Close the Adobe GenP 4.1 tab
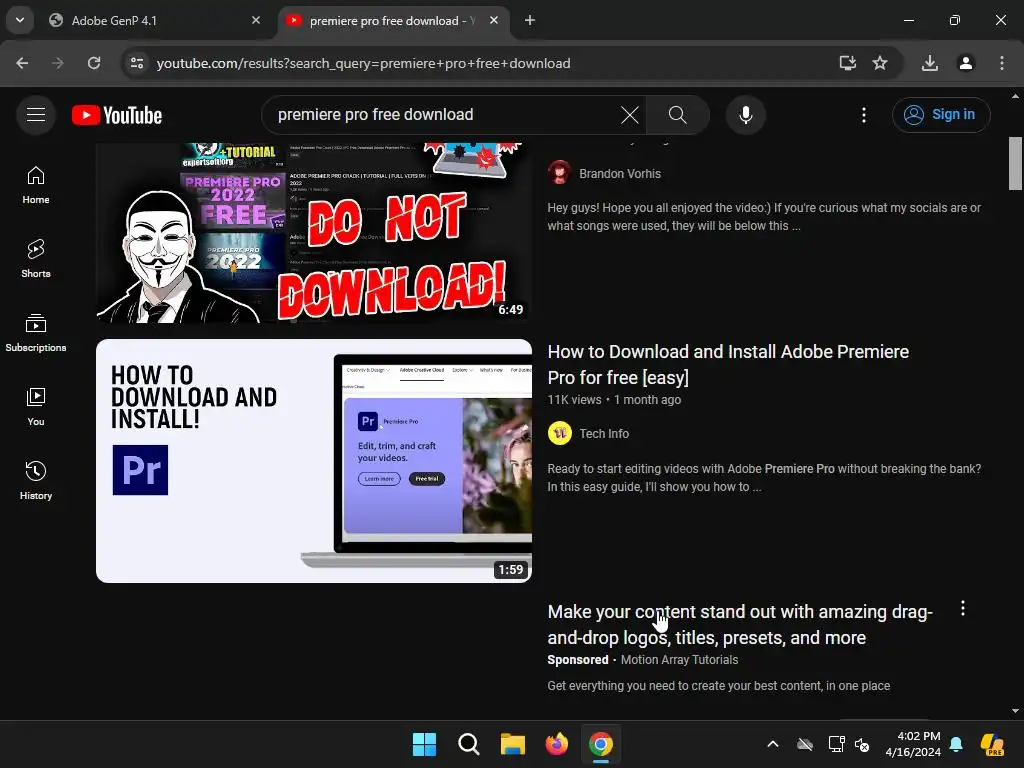Viewport: 1024px width, 768px height. (x=255, y=21)
